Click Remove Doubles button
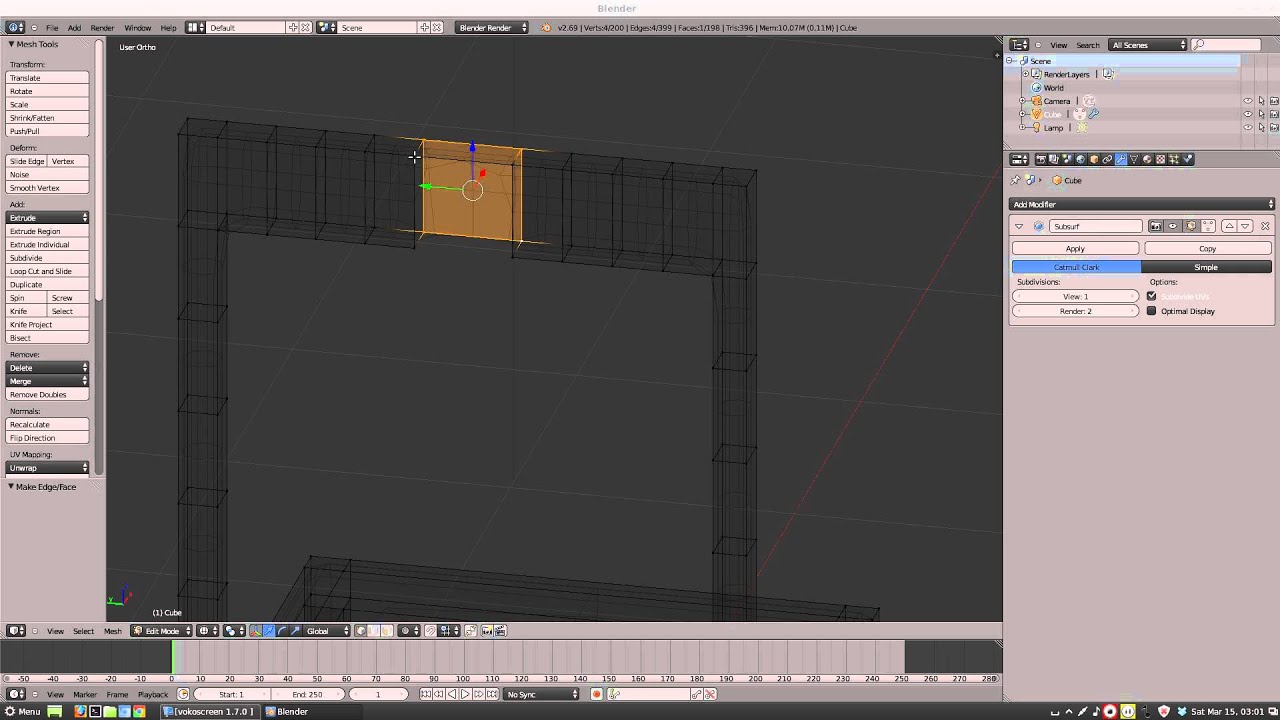 pos(48,394)
